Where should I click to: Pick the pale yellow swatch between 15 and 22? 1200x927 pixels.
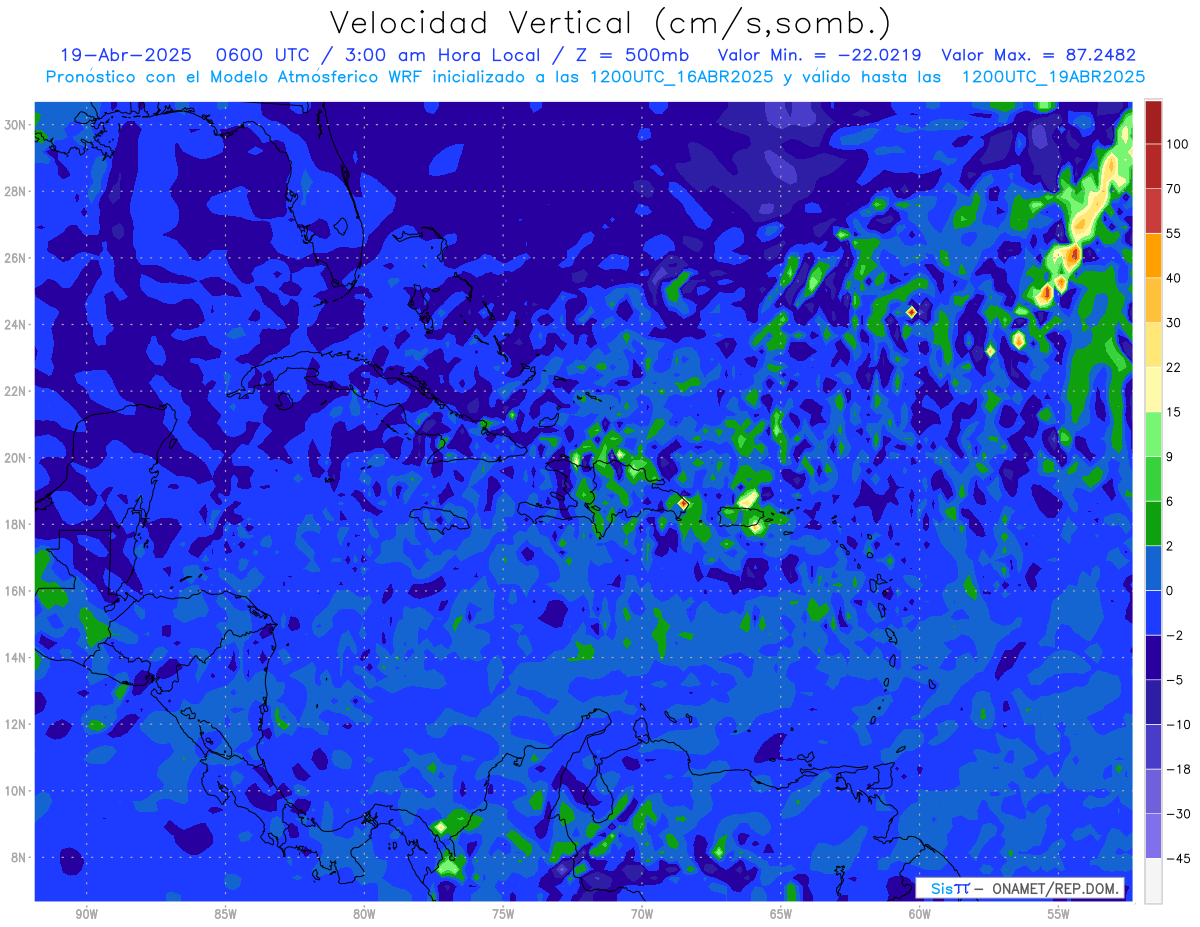(x=1153, y=390)
